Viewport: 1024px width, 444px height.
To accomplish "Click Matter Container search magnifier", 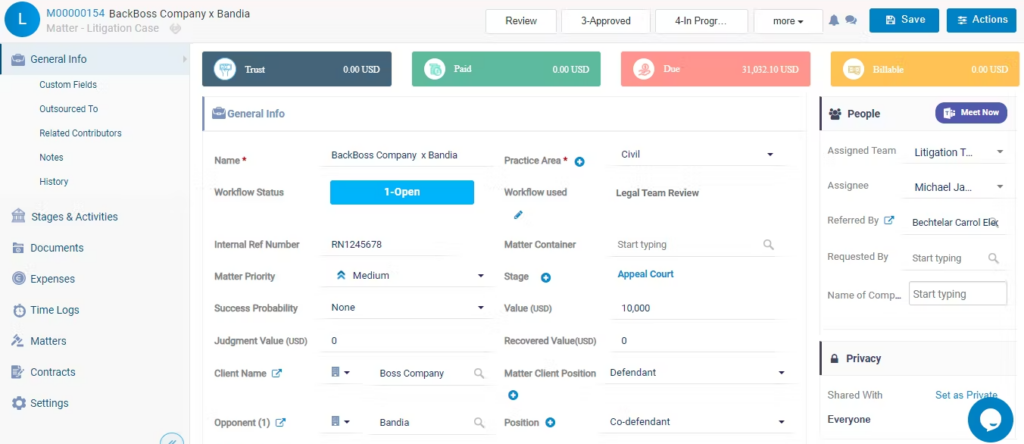I will (769, 245).
